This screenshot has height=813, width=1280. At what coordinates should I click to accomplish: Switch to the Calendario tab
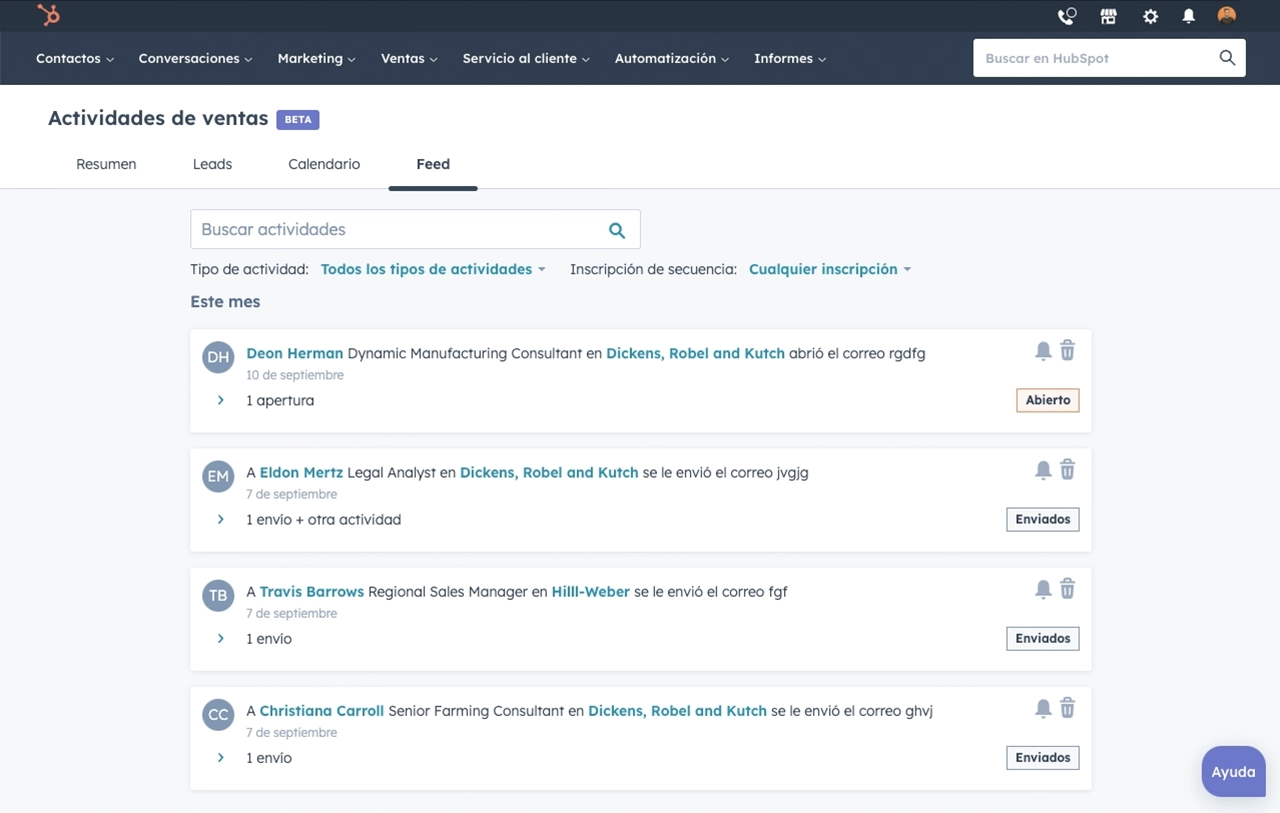[324, 164]
